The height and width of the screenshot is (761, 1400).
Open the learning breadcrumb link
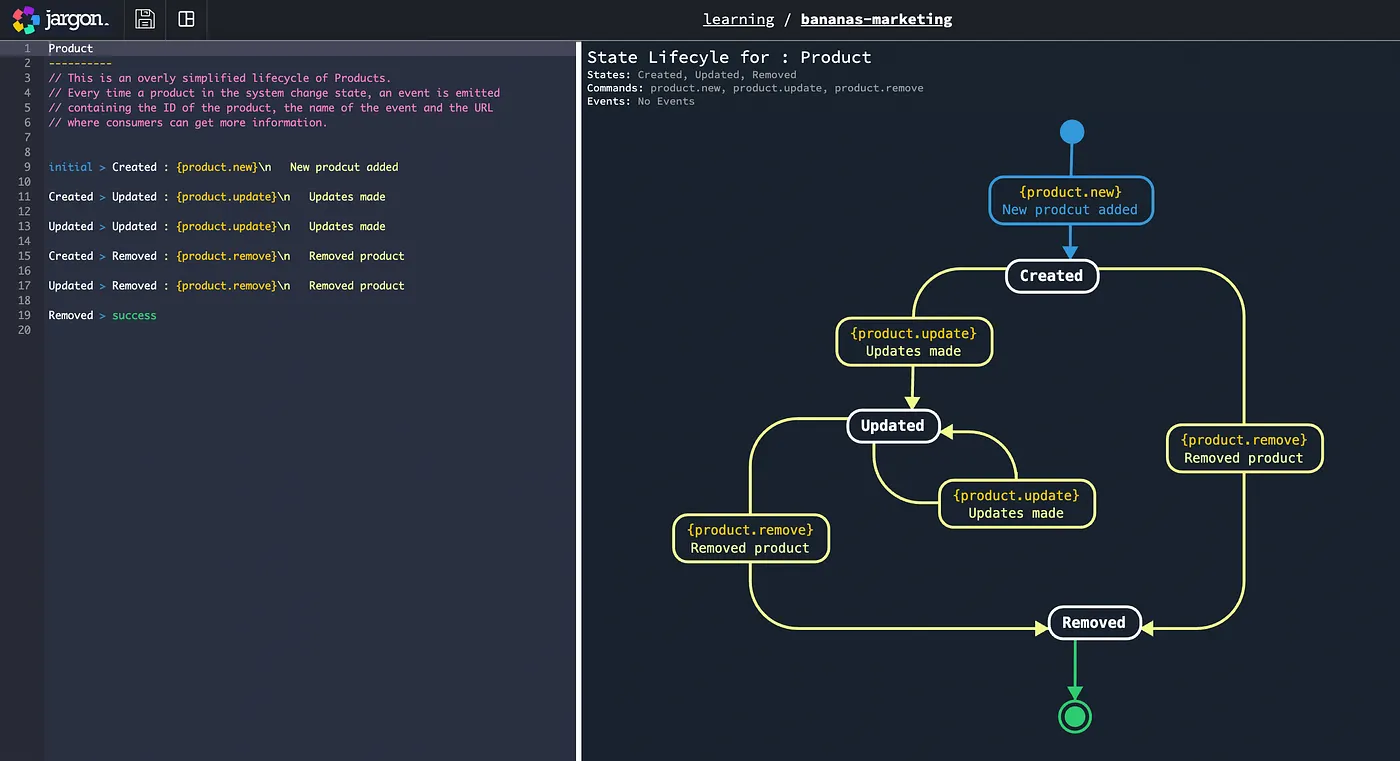point(738,19)
